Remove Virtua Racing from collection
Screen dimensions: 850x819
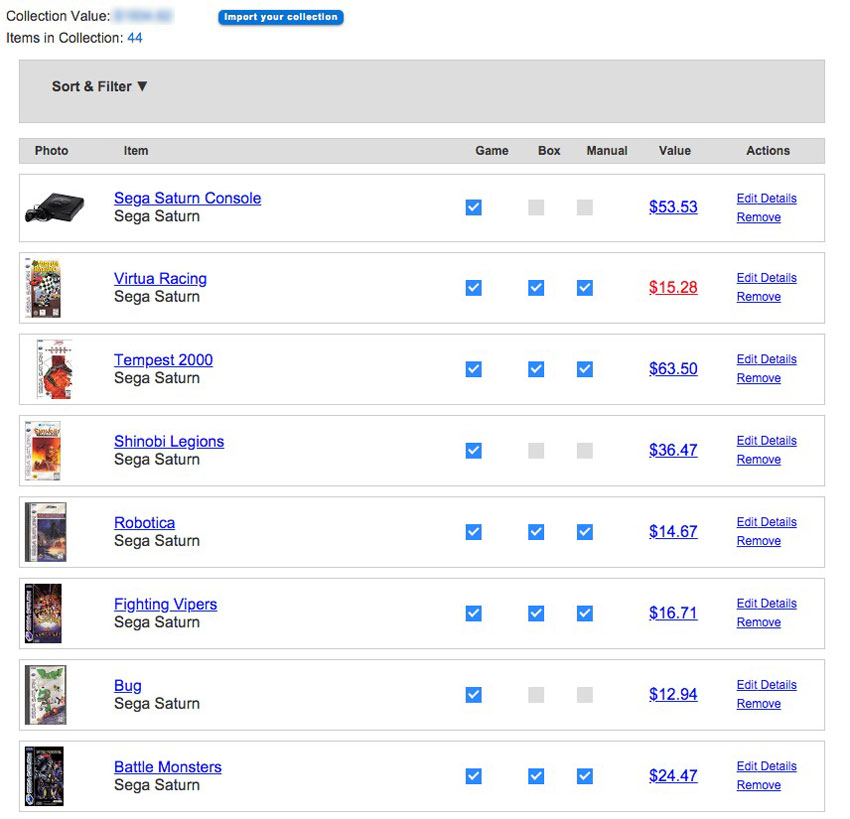pos(758,297)
